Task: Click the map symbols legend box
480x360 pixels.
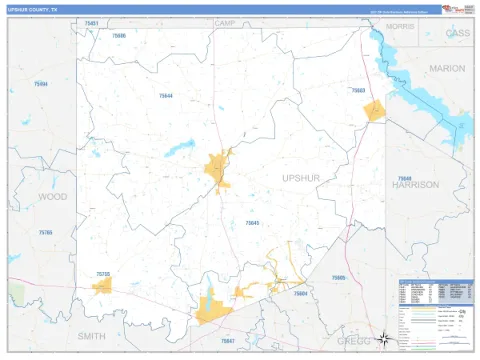Action: 436,327
